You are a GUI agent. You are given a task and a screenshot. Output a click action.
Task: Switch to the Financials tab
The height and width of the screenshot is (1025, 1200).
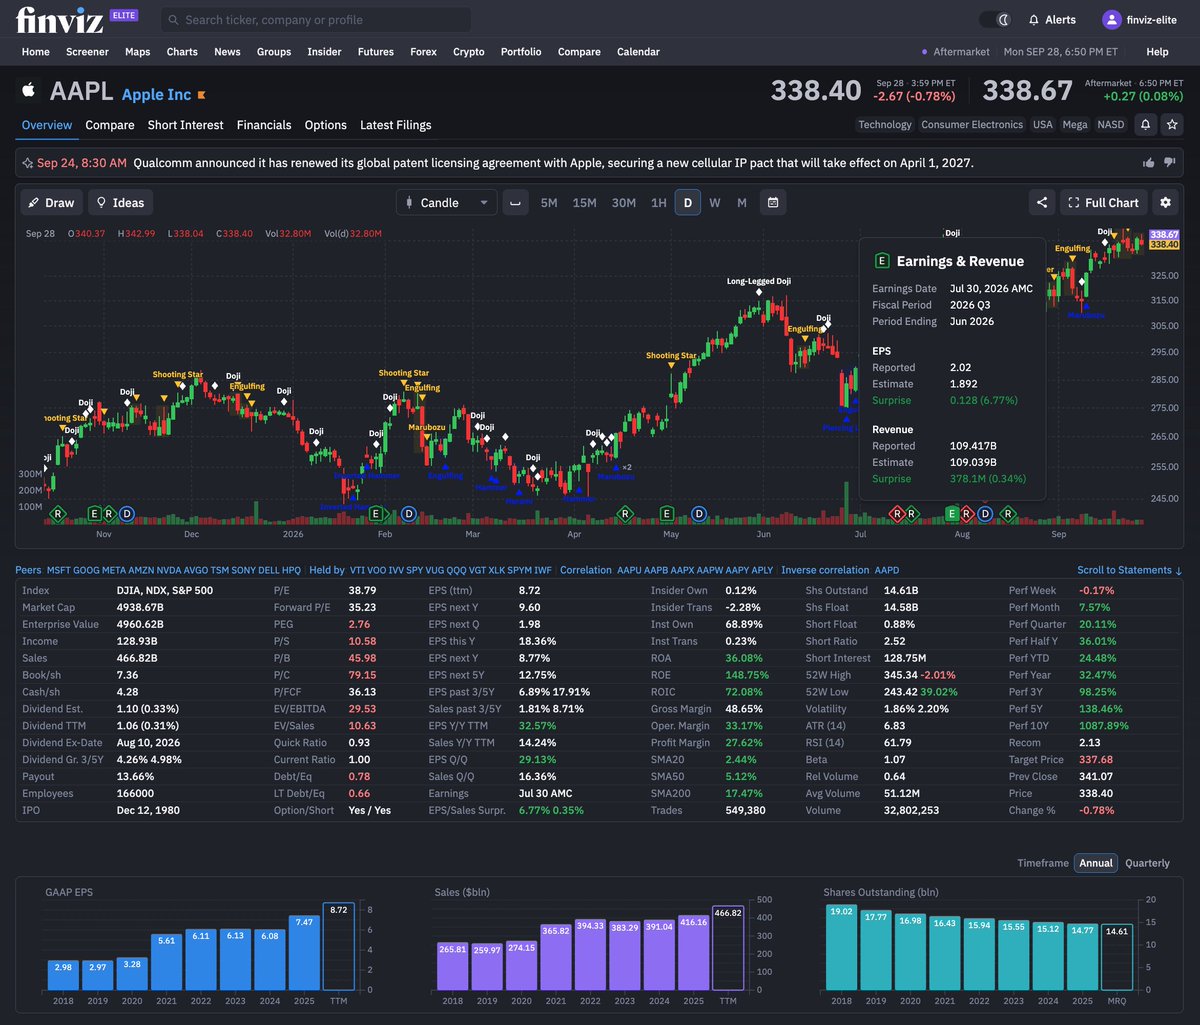coord(264,125)
